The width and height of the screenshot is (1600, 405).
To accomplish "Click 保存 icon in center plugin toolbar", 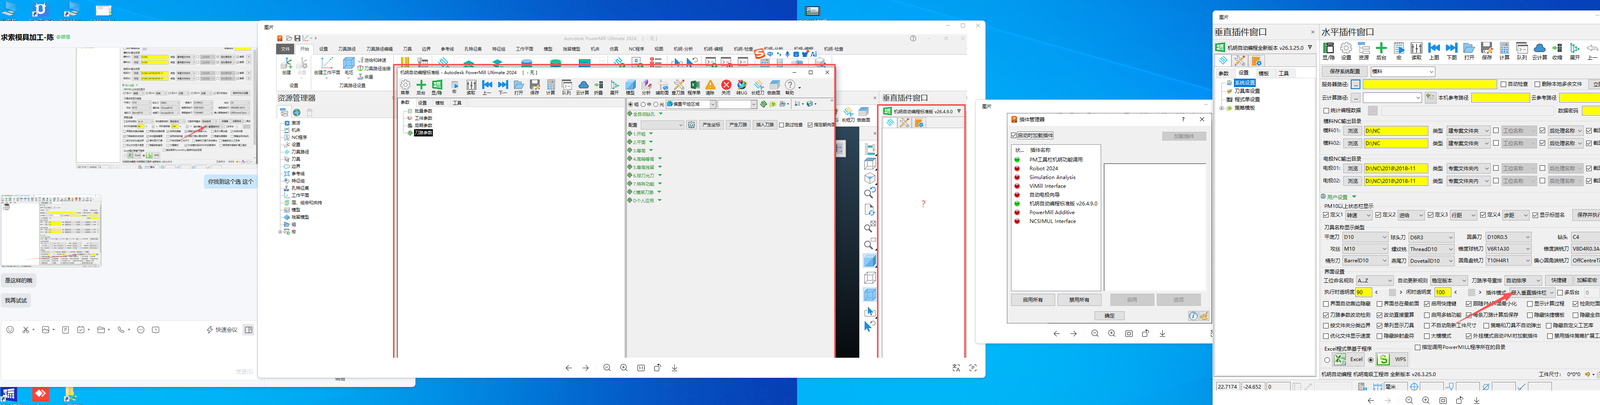I will pos(535,87).
